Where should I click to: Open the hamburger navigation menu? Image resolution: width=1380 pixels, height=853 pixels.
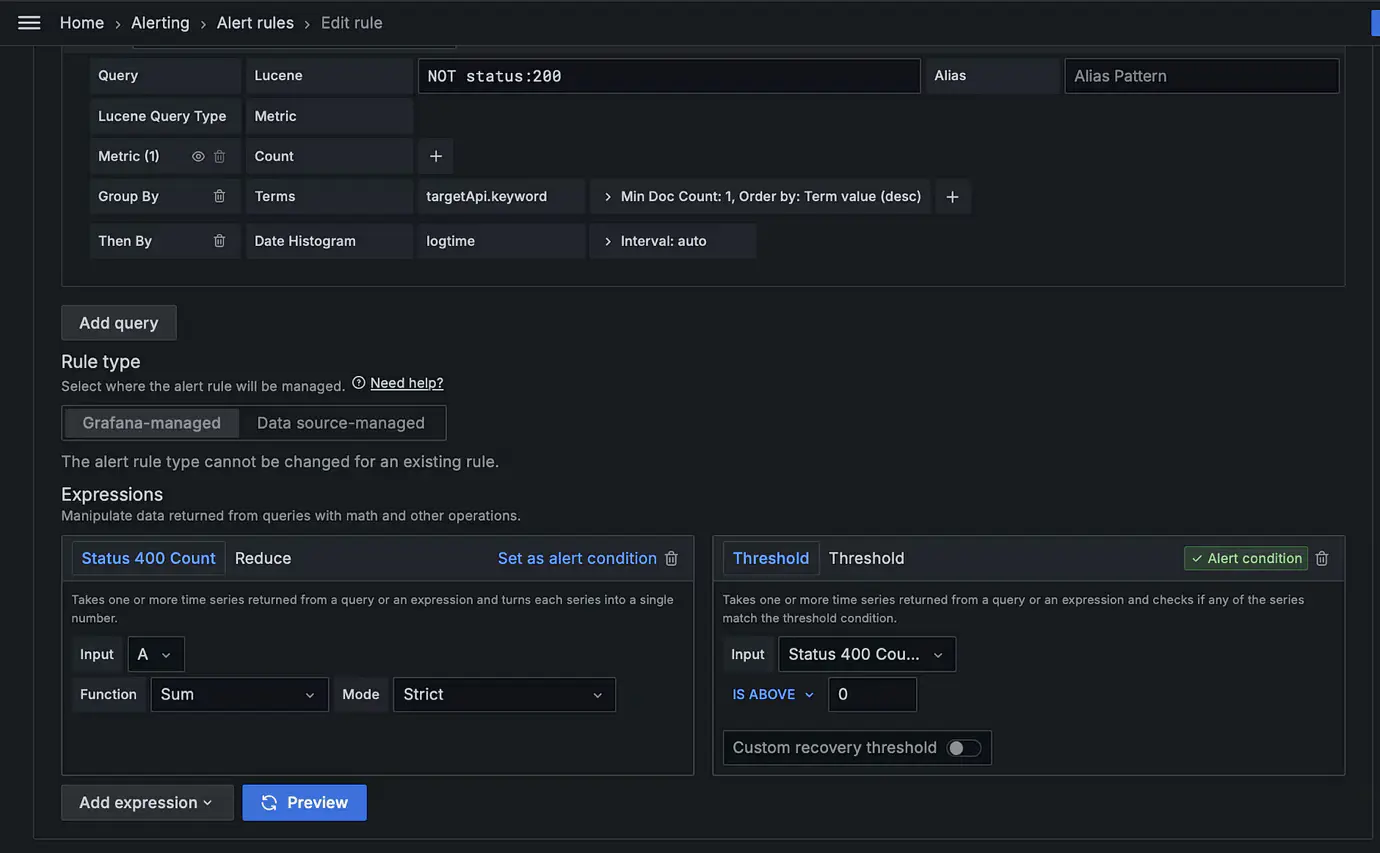click(29, 22)
